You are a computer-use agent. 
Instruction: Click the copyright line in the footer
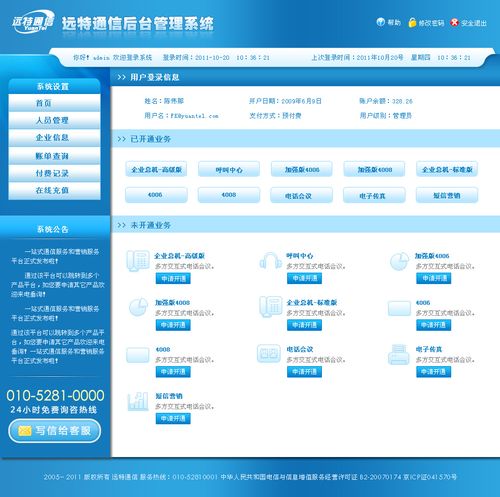pos(250,477)
